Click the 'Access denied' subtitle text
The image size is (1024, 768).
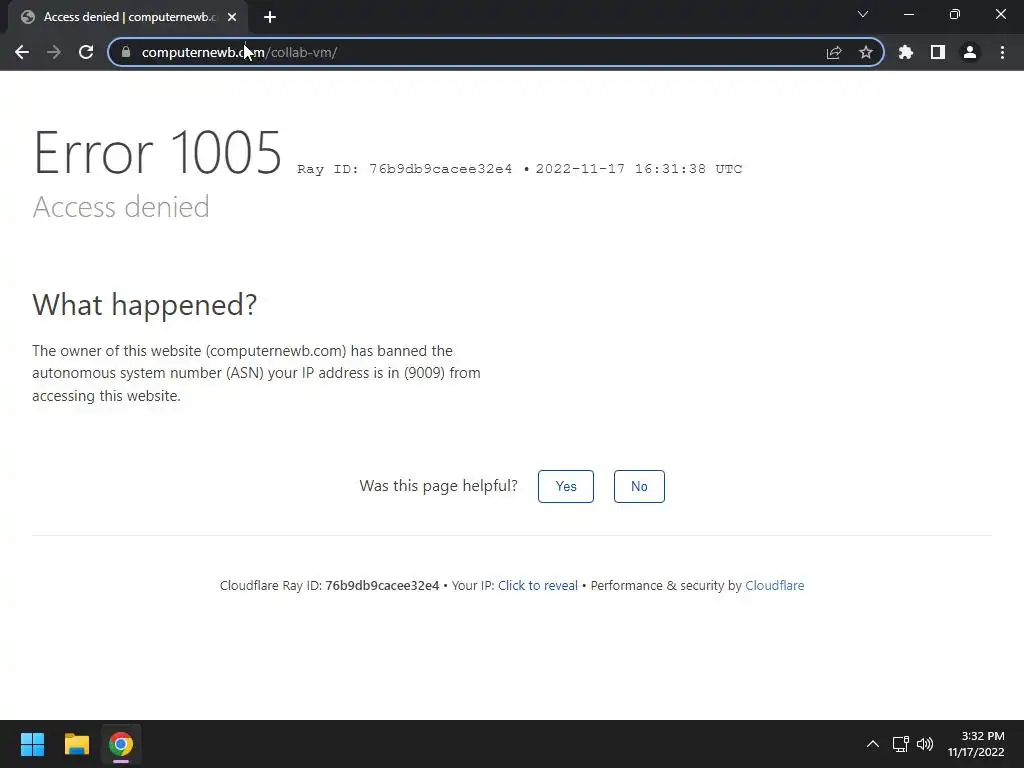[121, 207]
